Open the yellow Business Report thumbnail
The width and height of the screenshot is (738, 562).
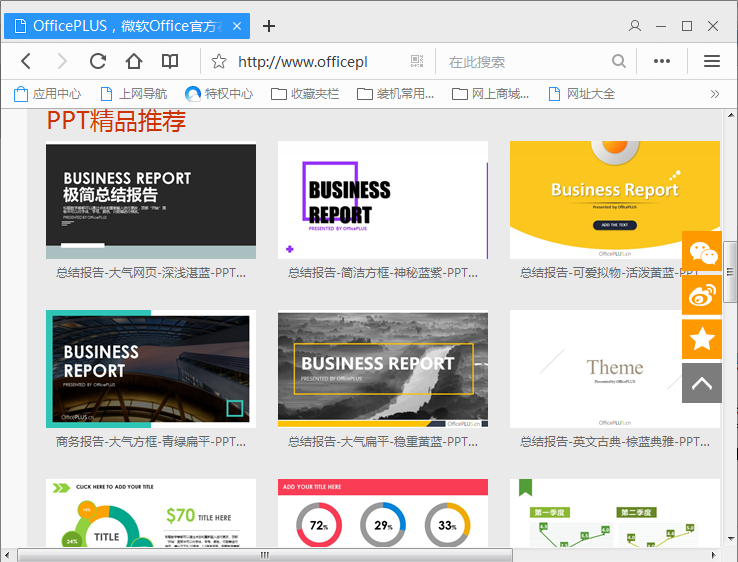click(x=615, y=200)
